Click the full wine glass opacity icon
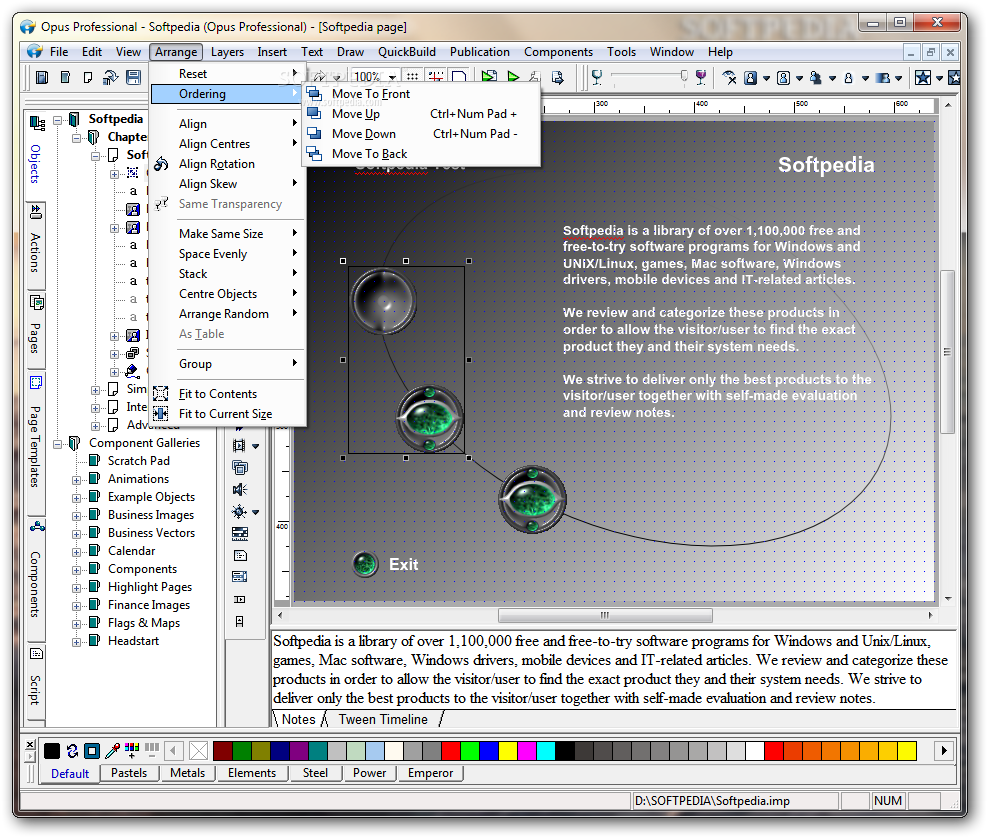 point(701,77)
